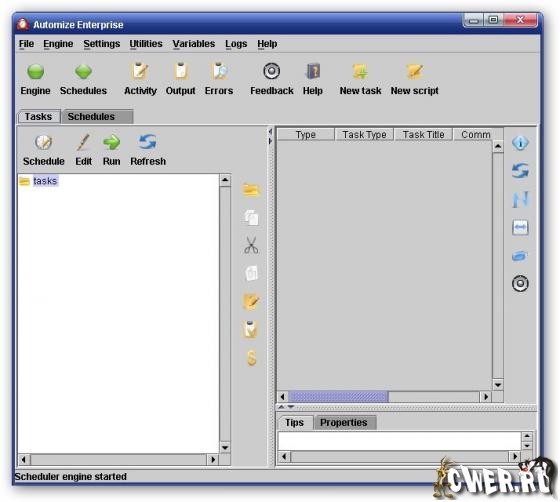Click the collapse arrows on panel divider
The height and width of the screenshot is (502, 560).
pyautogui.click(x=270, y=136)
